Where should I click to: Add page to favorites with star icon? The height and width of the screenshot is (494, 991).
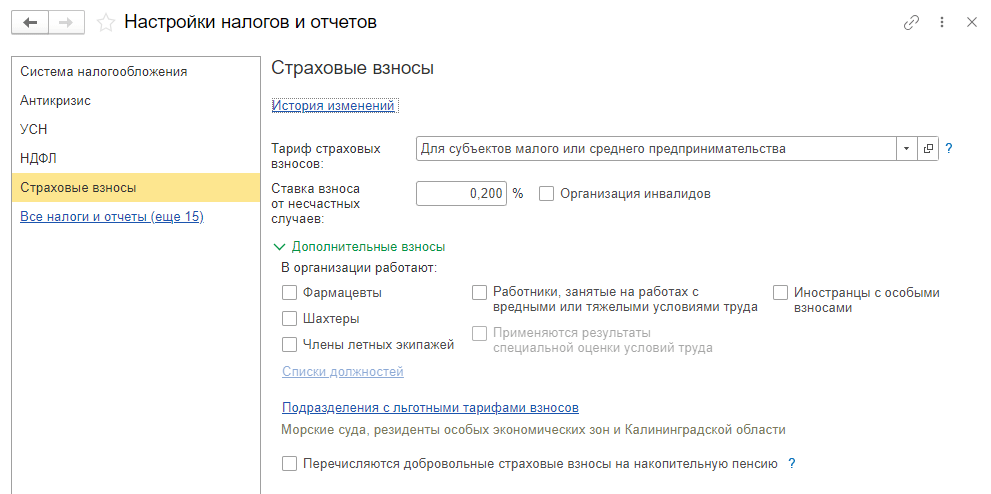106,22
